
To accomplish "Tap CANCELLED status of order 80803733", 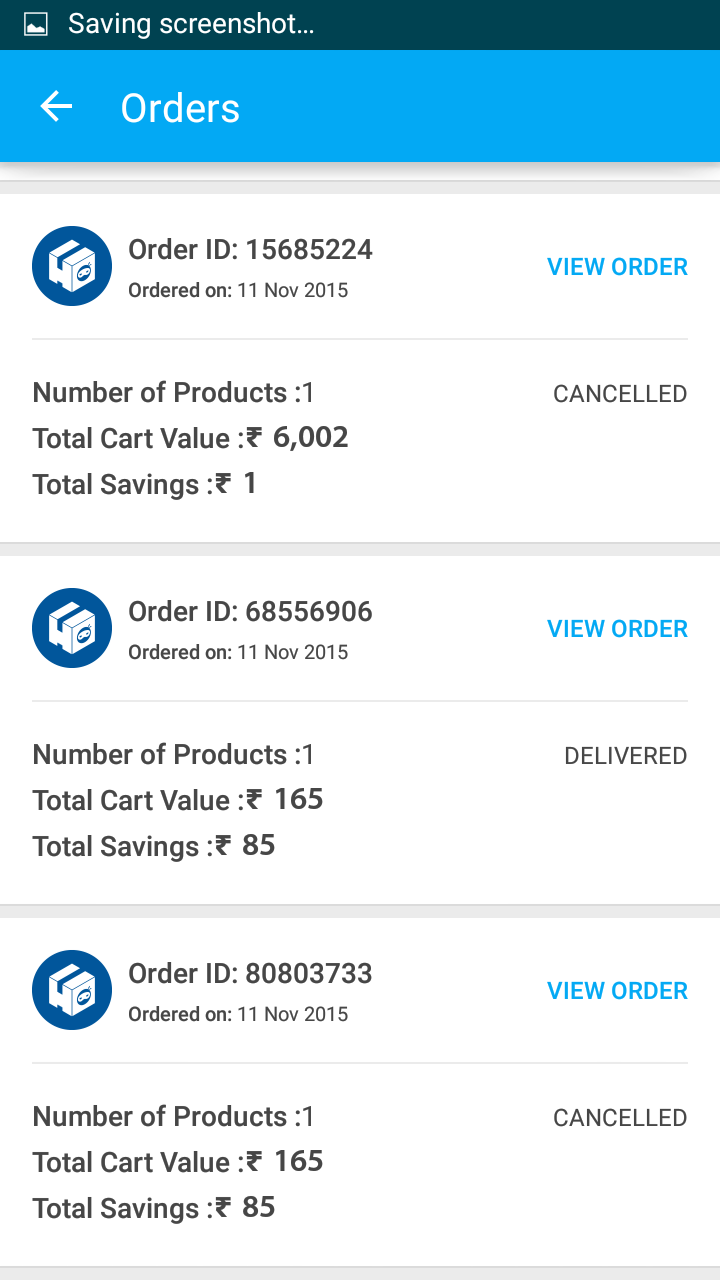I will (x=620, y=1118).
